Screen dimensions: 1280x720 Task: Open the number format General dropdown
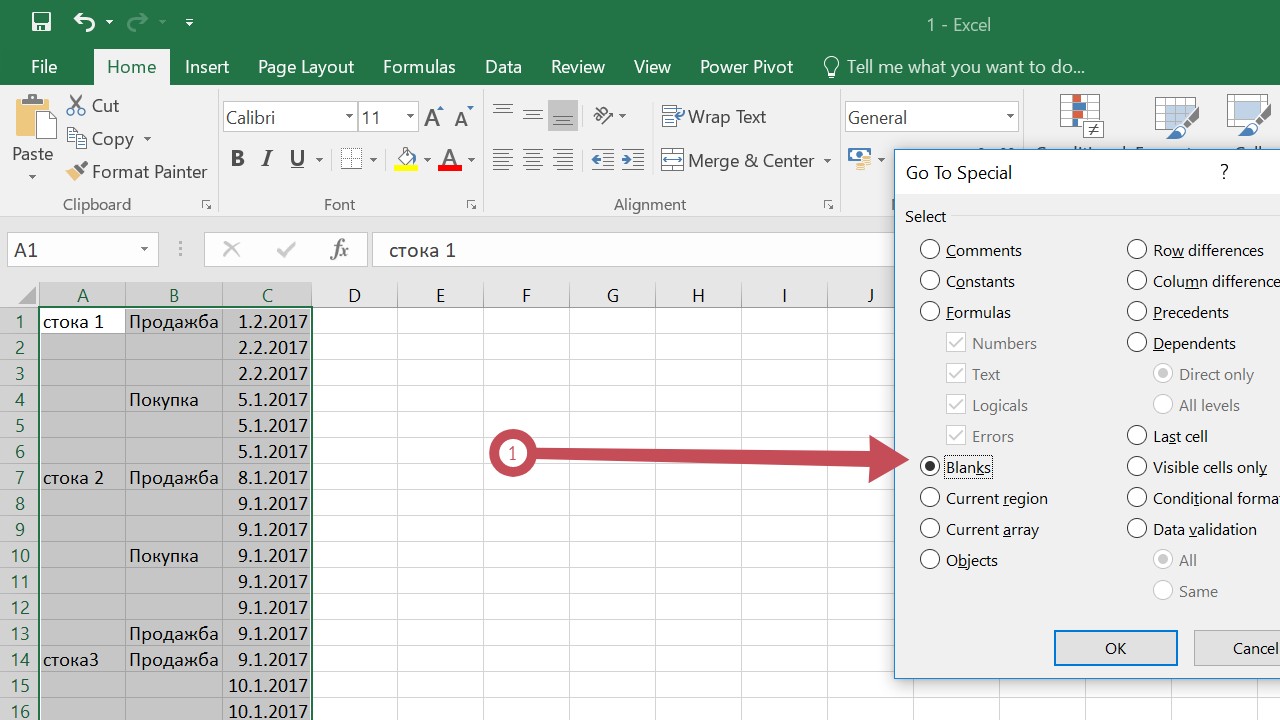point(1010,117)
